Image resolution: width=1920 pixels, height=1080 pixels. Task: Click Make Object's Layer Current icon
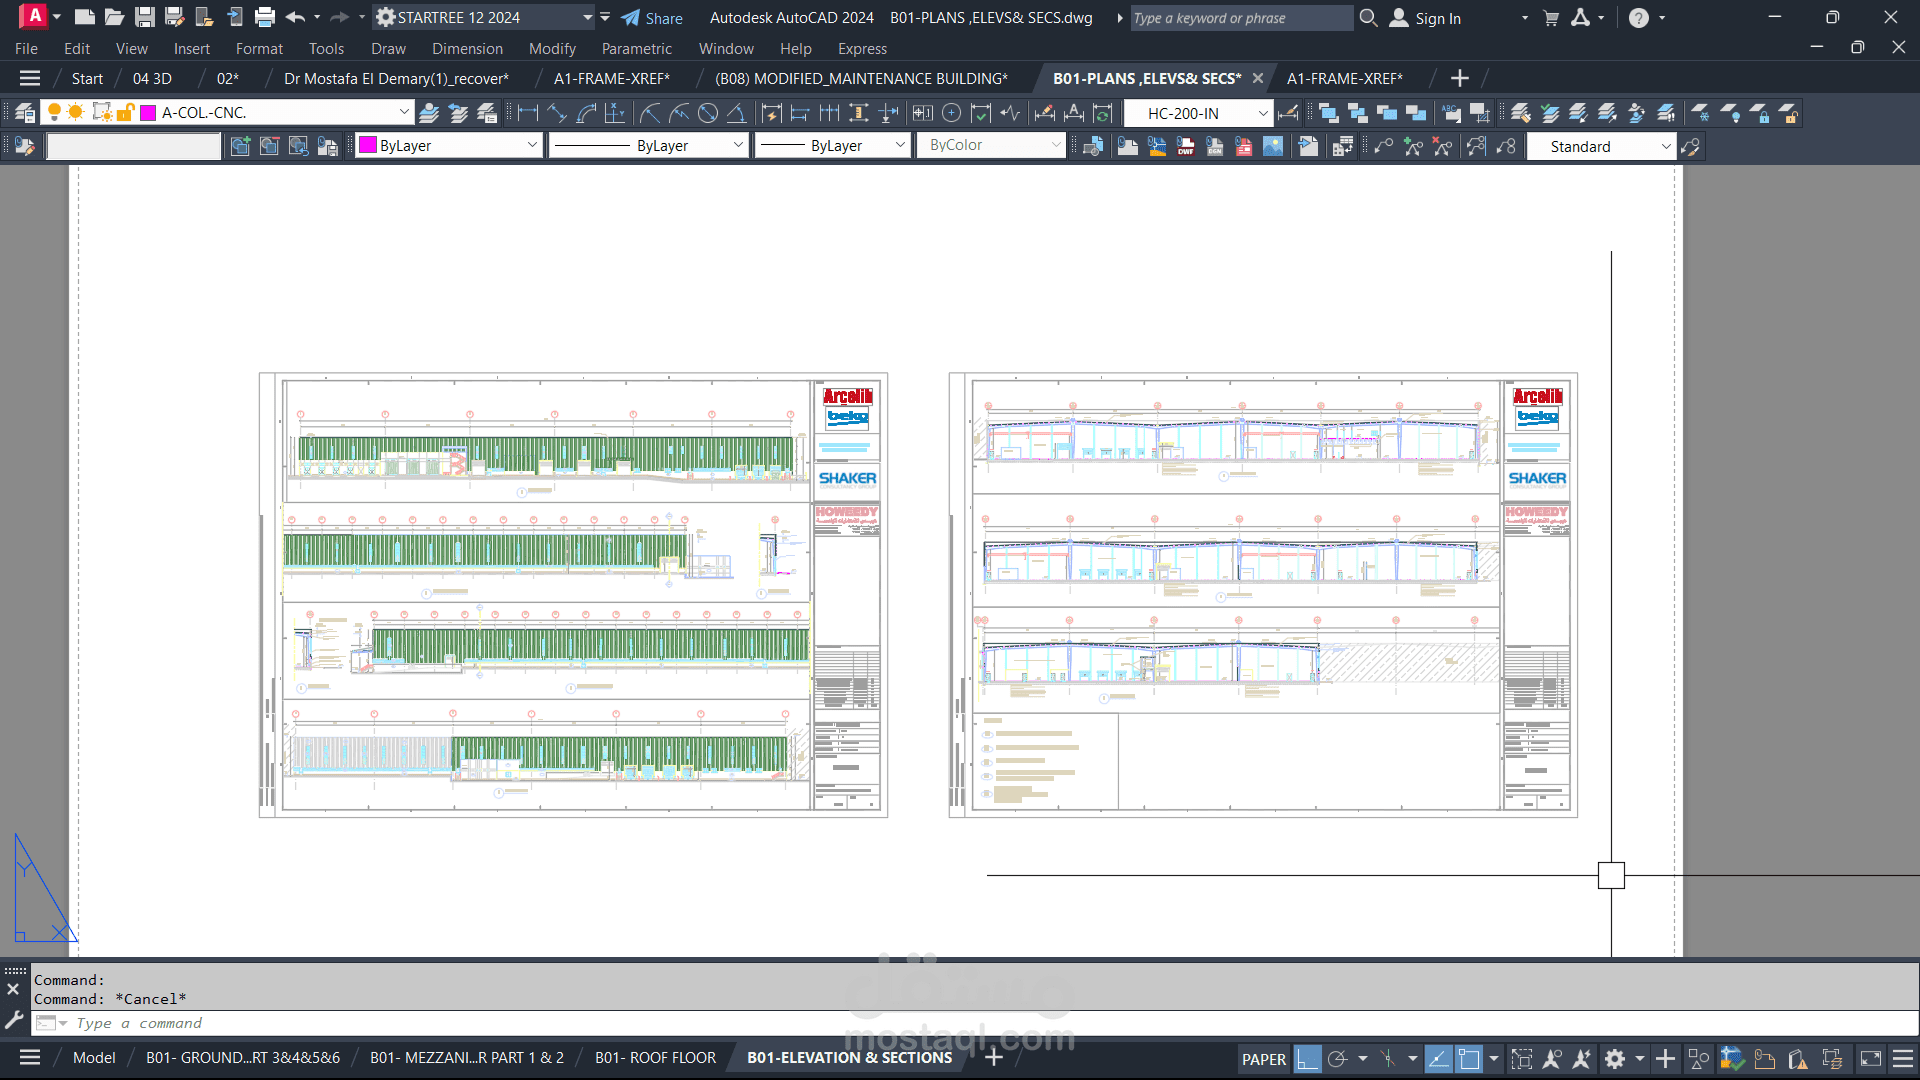pyautogui.click(x=429, y=113)
